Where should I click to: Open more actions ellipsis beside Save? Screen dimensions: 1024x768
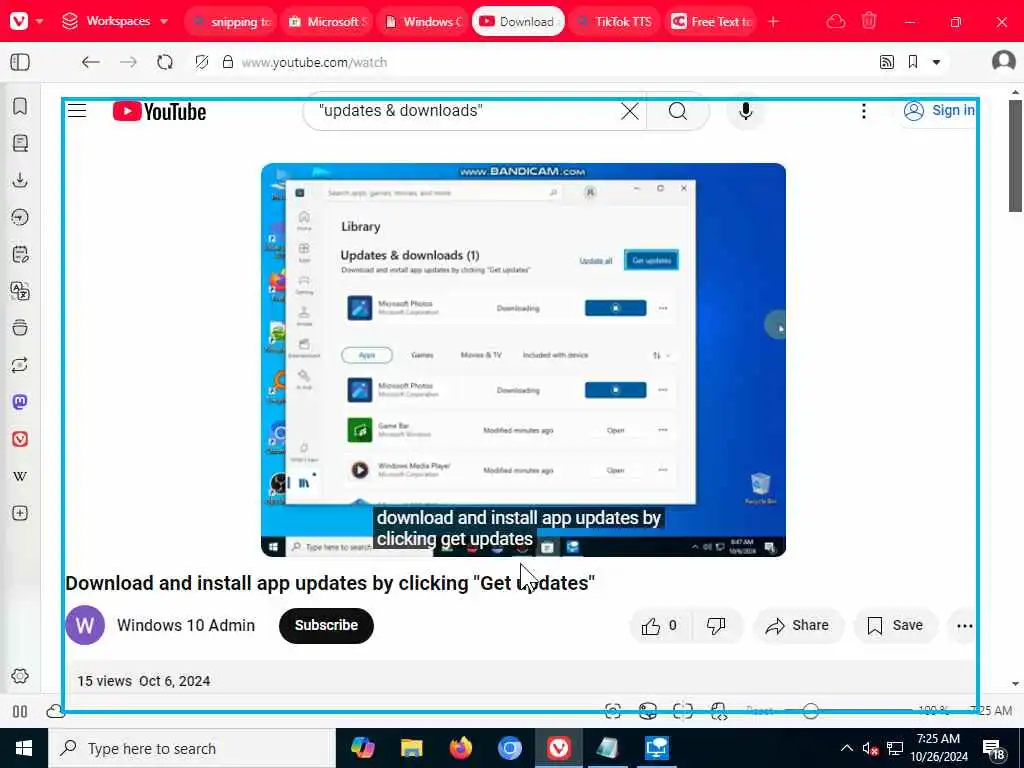pyautogui.click(x=965, y=626)
